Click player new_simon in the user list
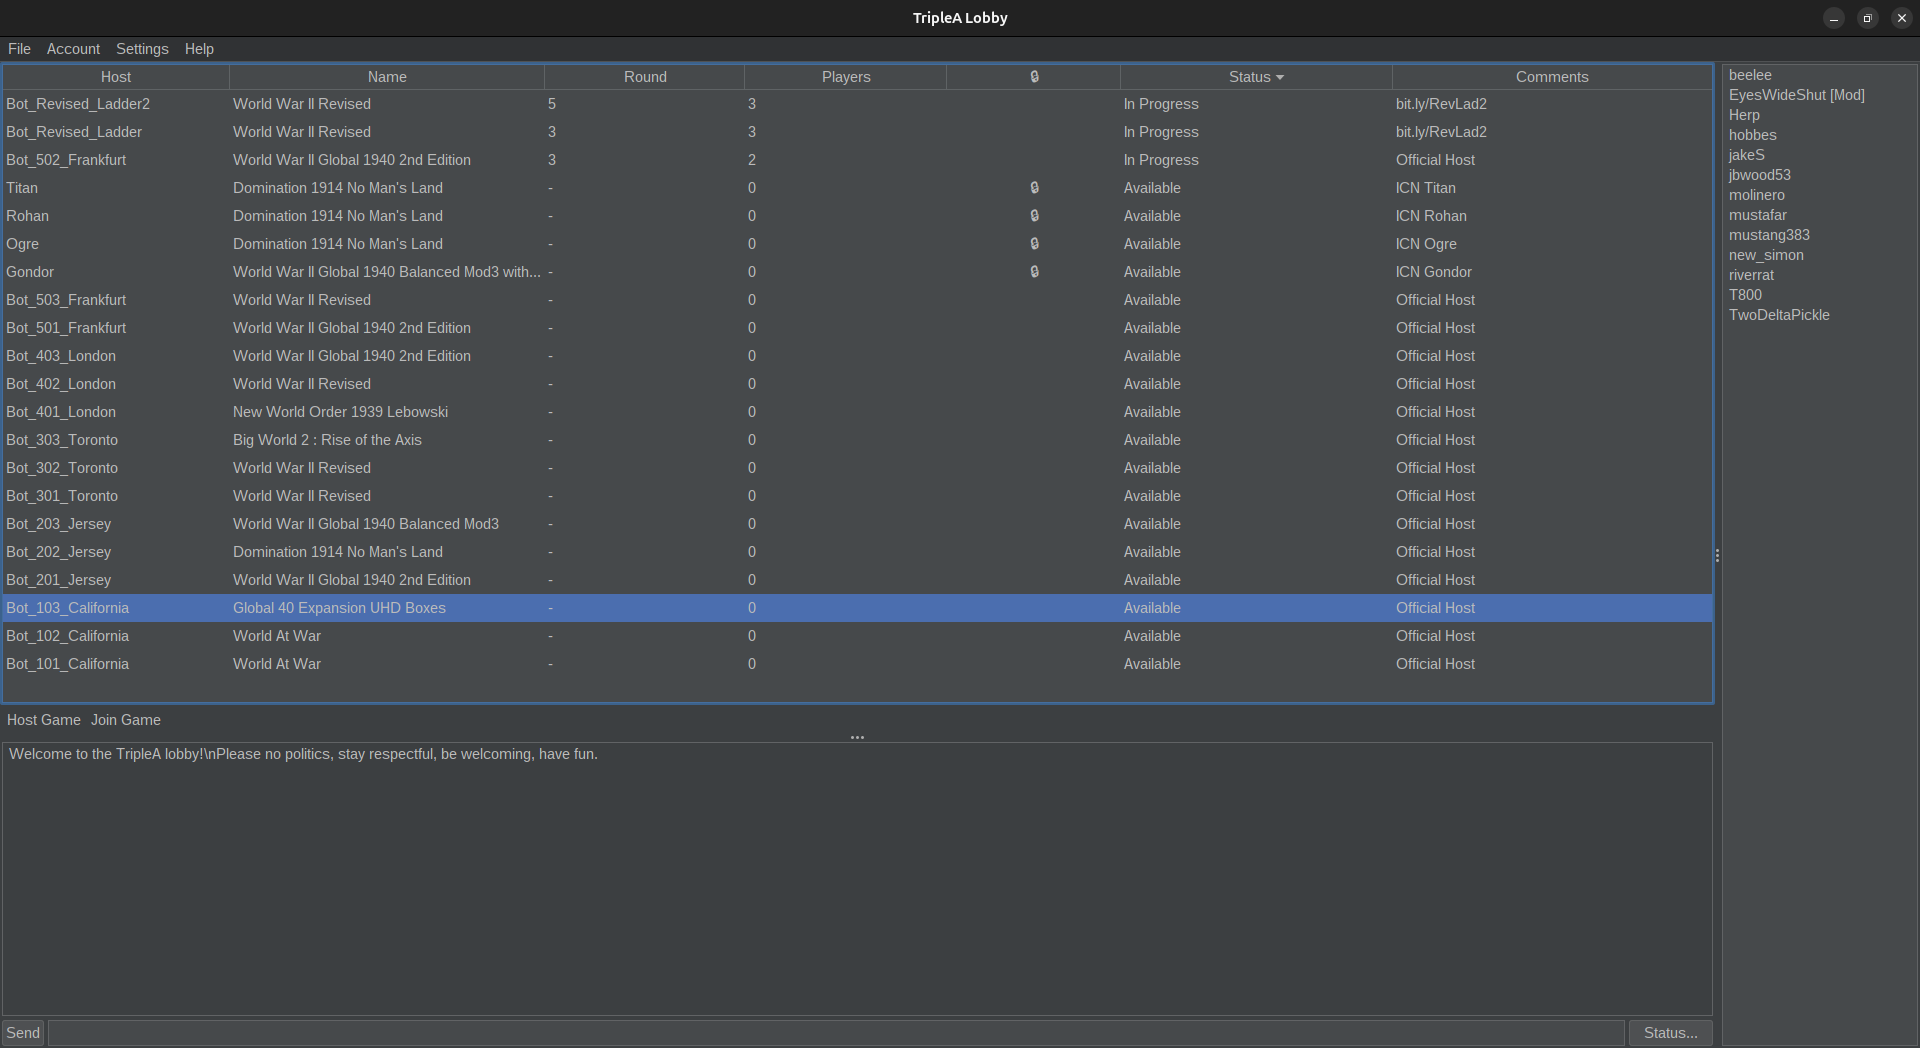The height and width of the screenshot is (1048, 1920). 1766,255
